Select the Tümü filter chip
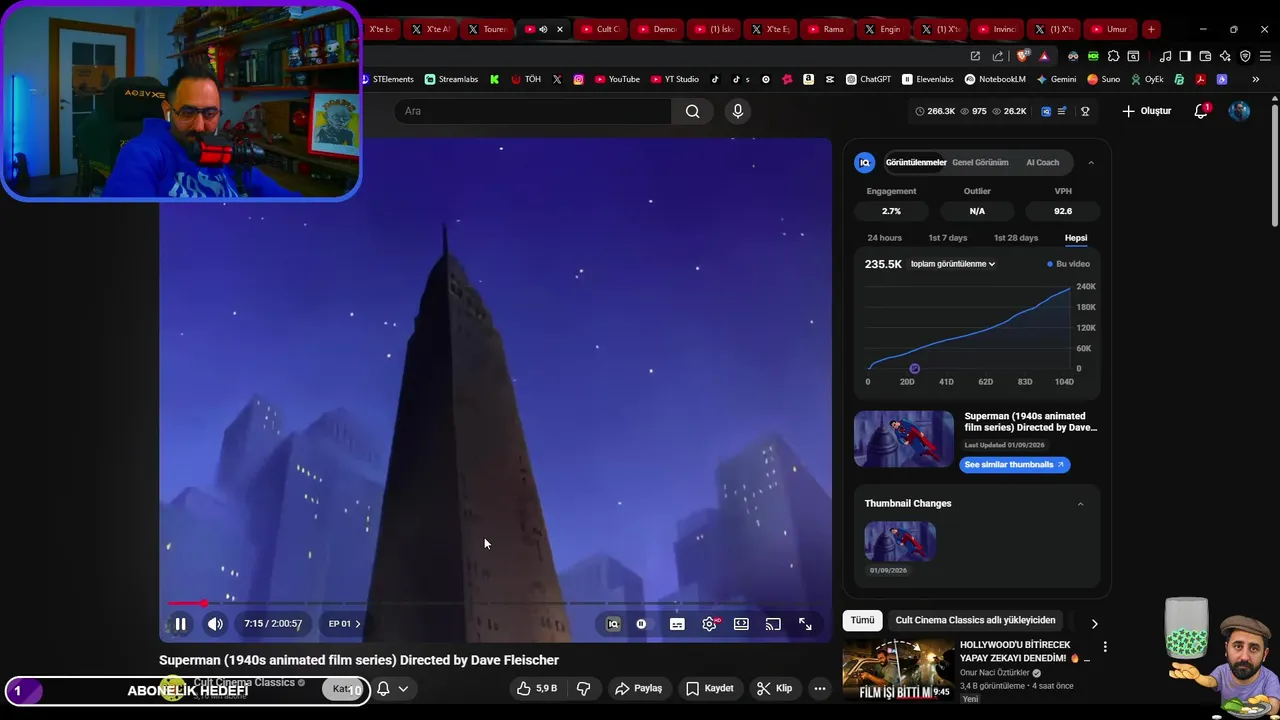 (862, 620)
